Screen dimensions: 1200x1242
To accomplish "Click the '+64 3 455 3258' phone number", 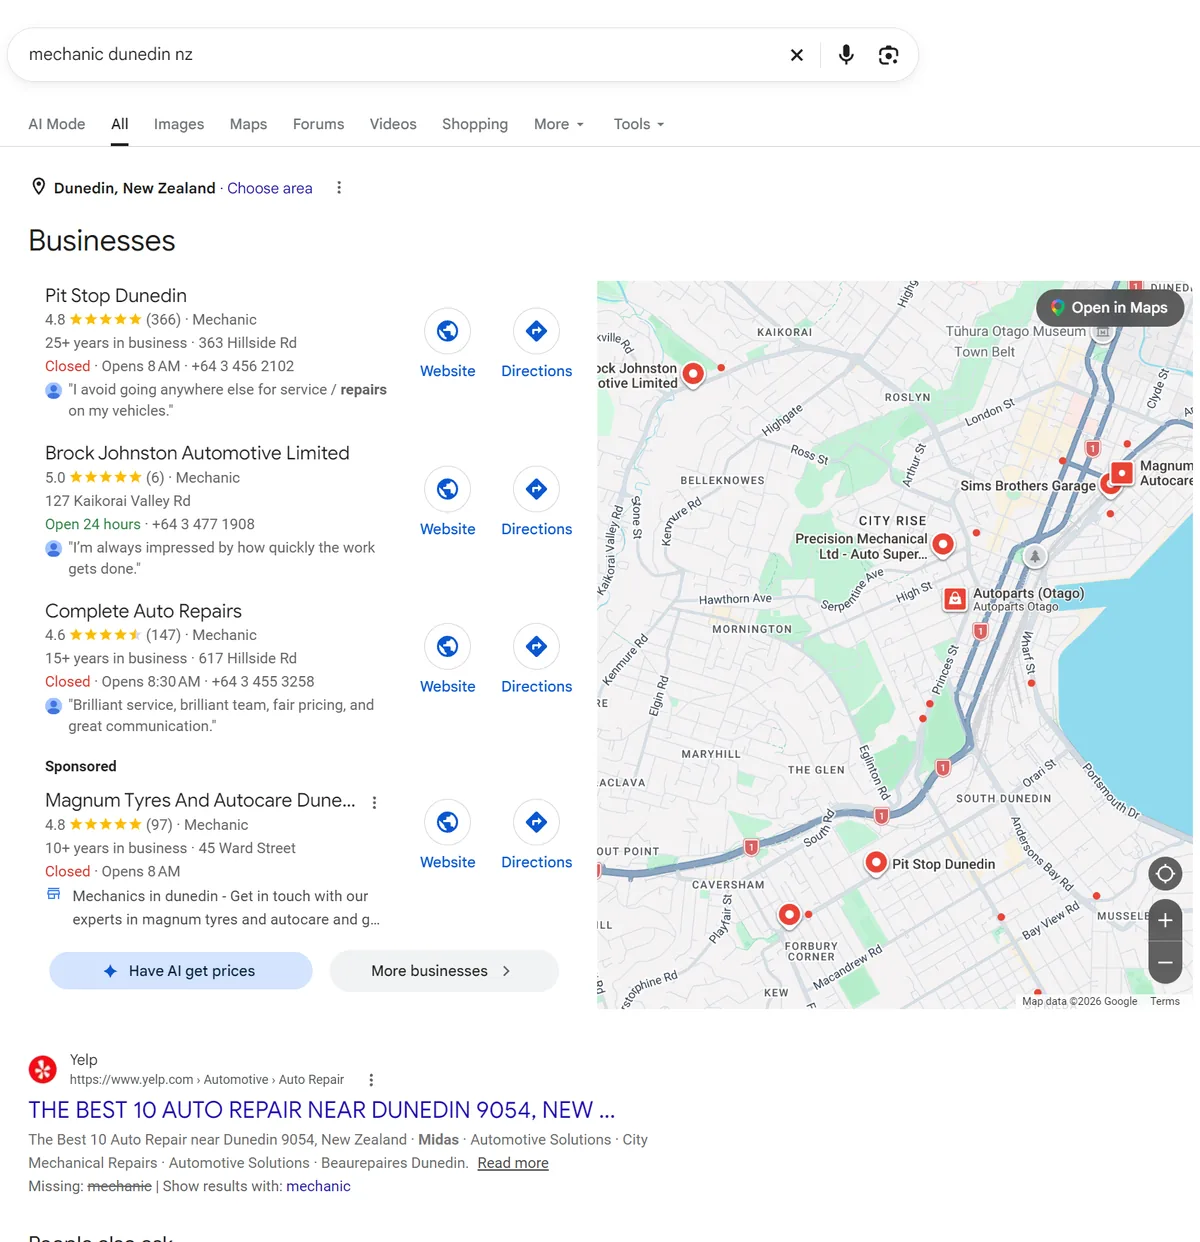I will 263,681.
